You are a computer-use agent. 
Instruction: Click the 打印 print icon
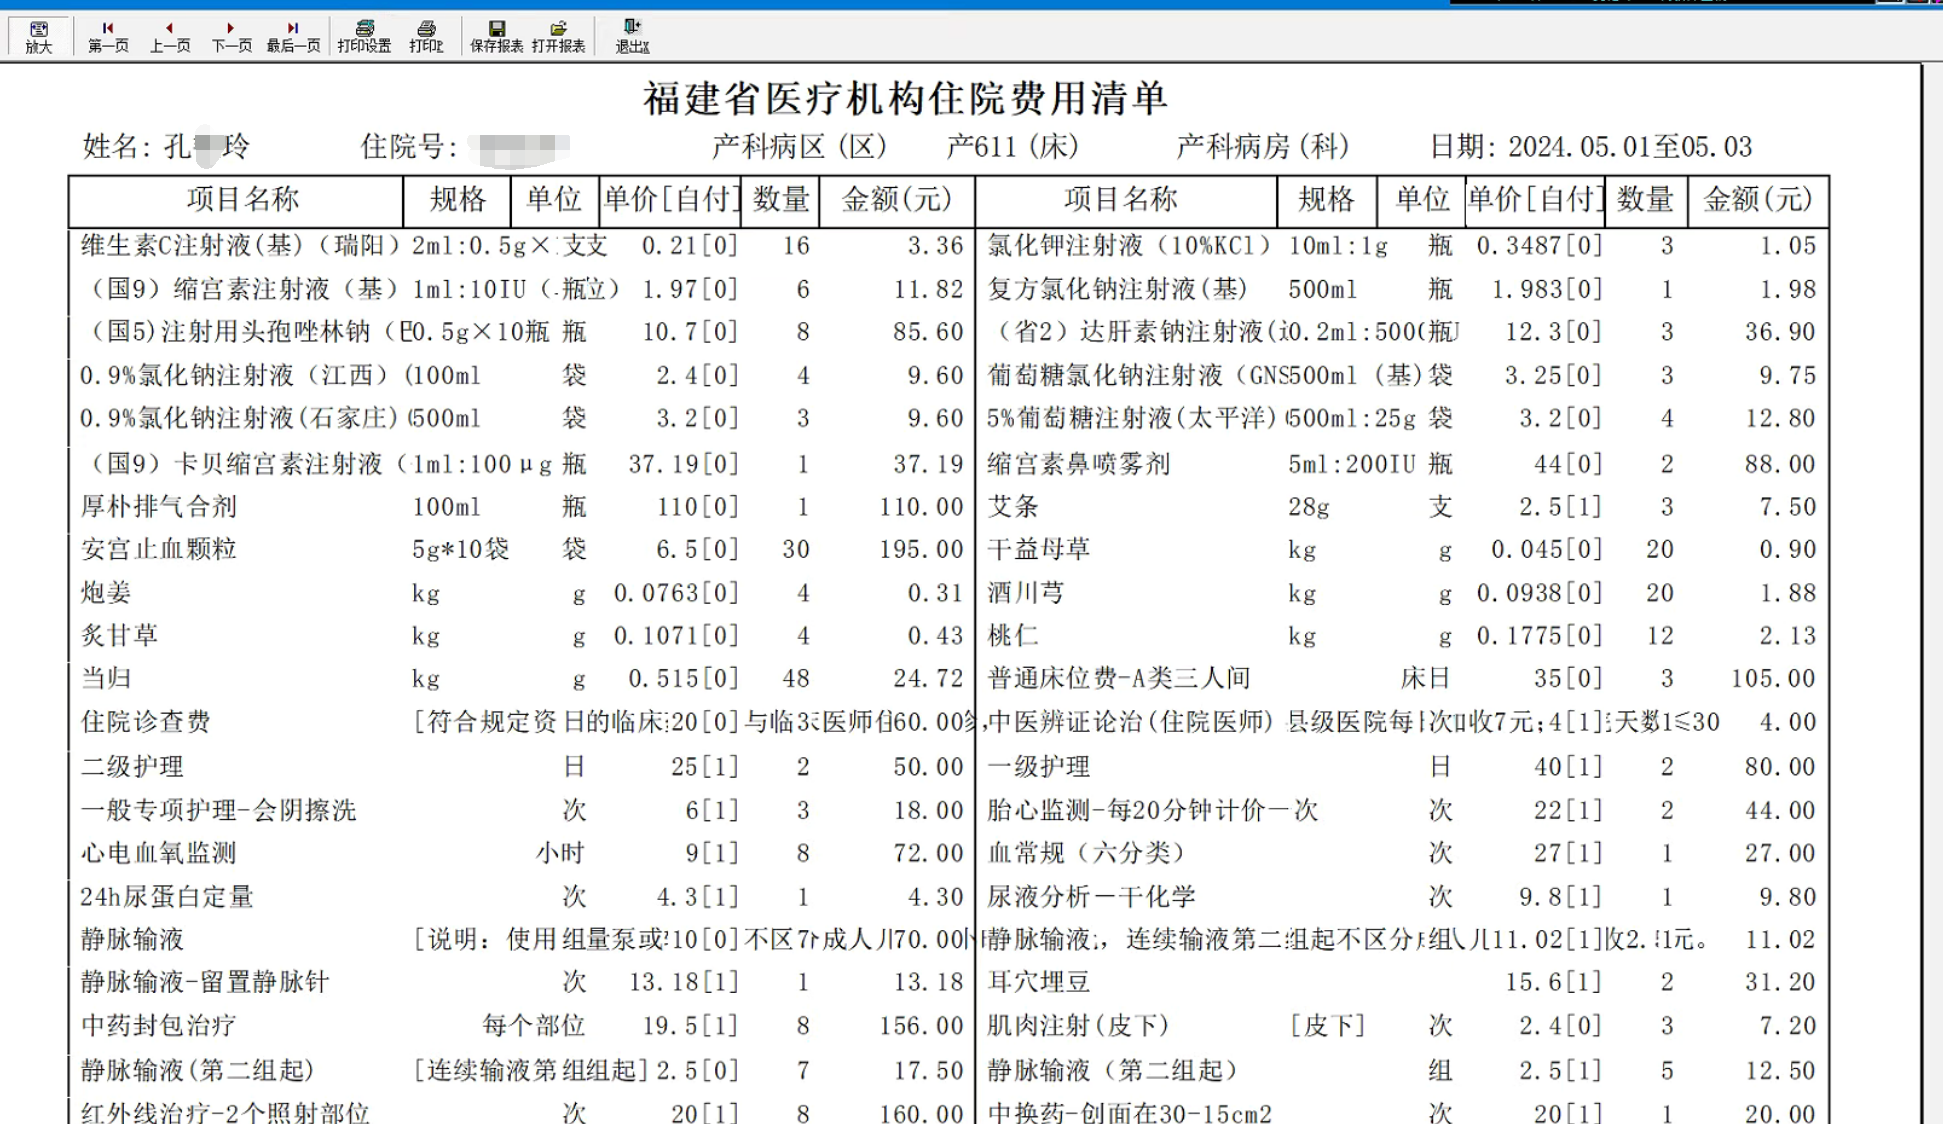[426, 36]
